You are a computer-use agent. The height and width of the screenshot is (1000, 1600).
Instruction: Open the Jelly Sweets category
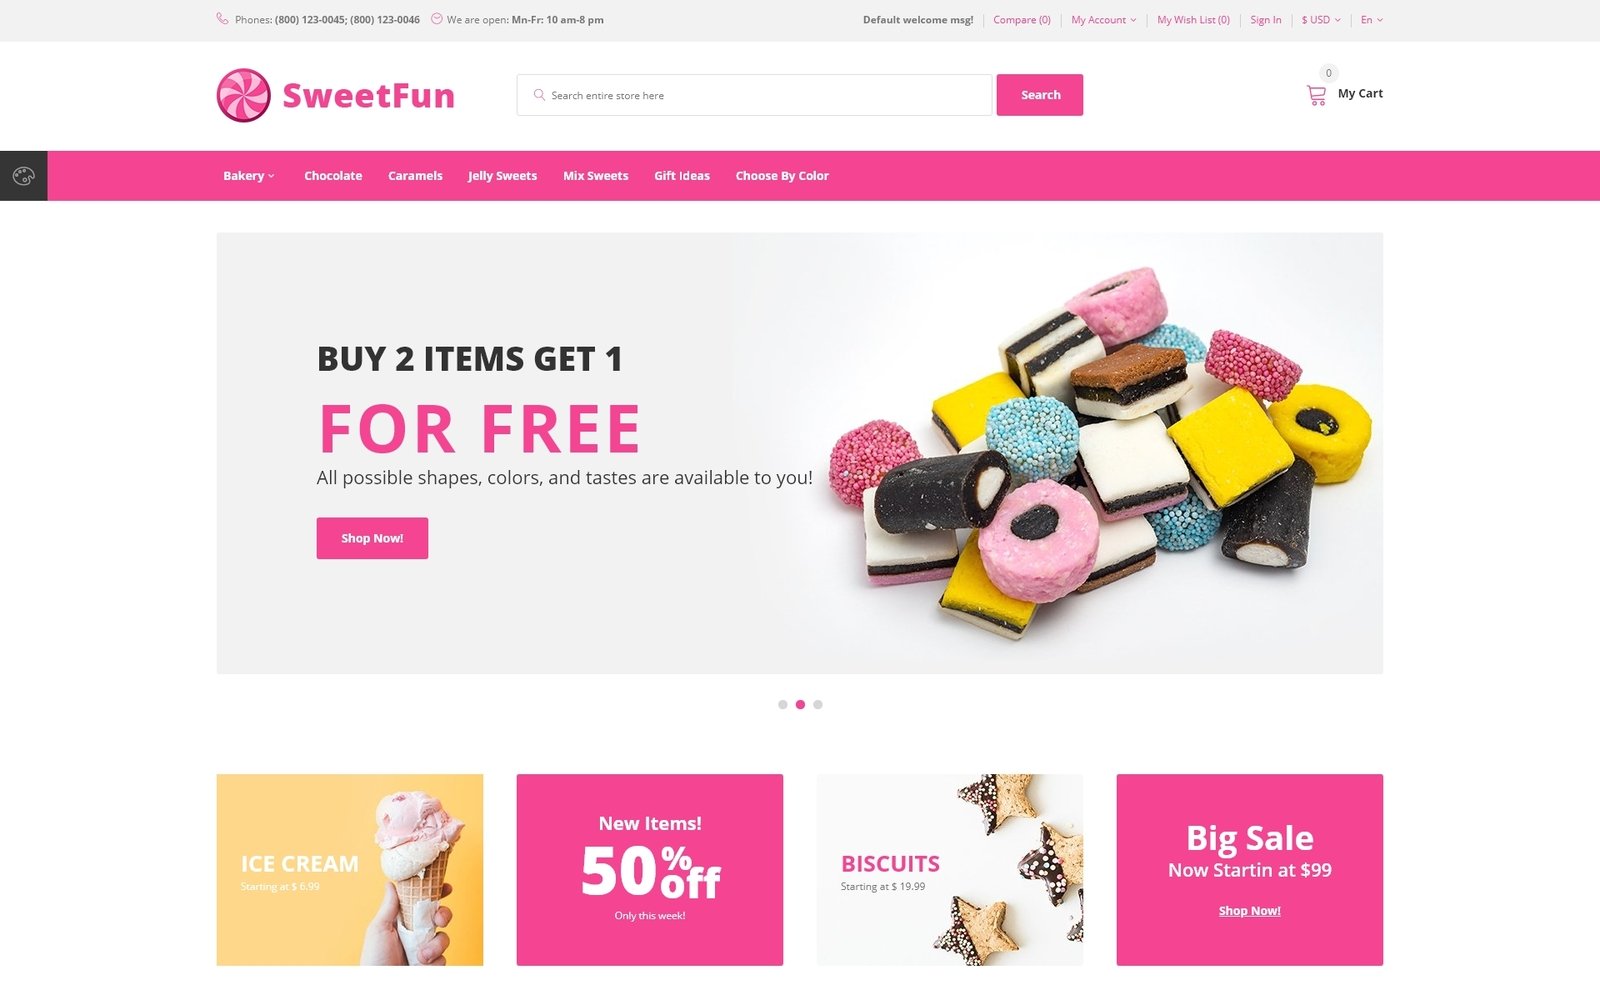point(502,176)
